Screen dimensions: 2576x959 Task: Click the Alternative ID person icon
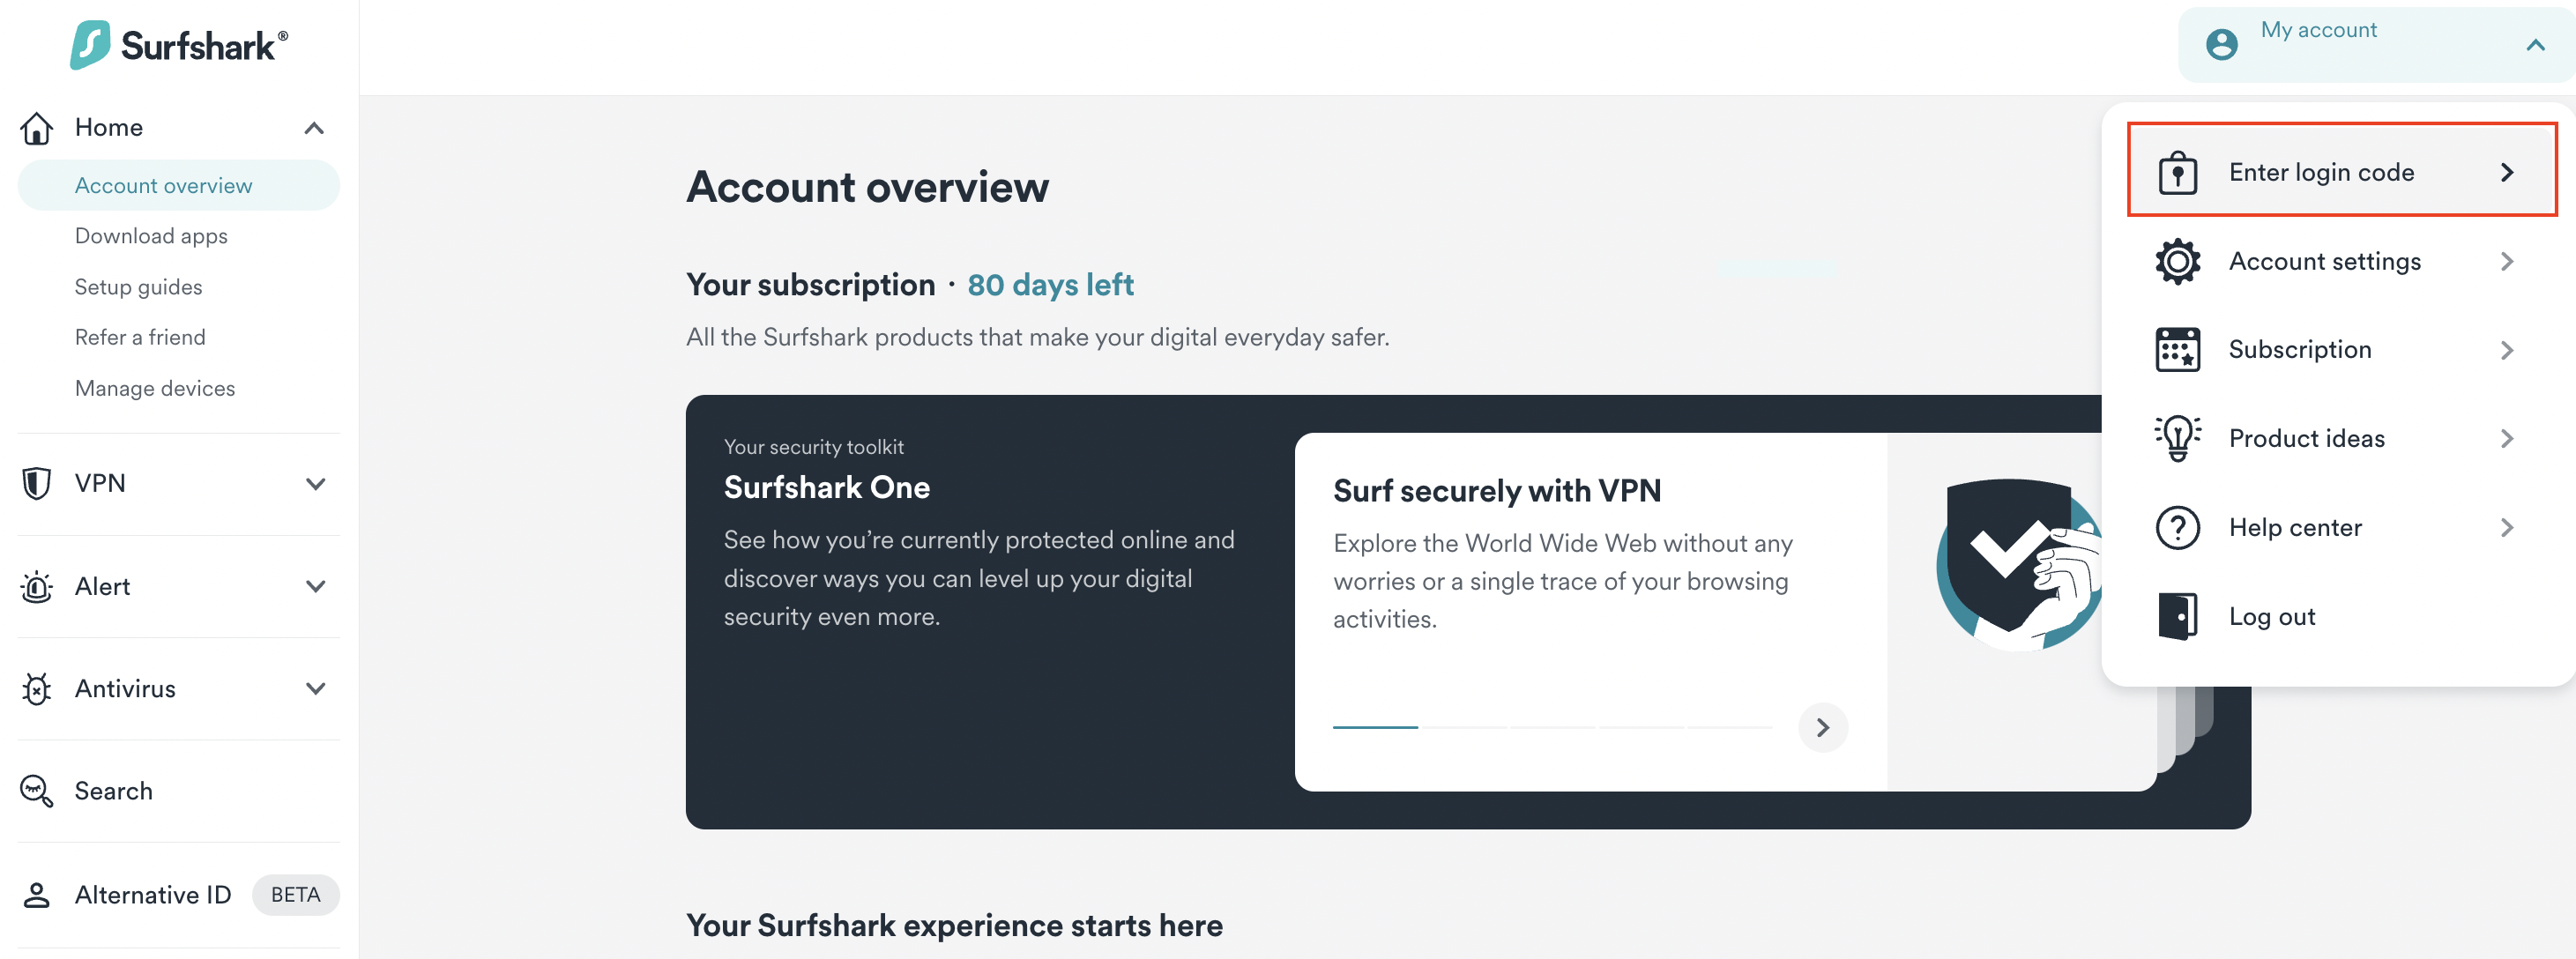pyautogui.click(x=37, y=894)
